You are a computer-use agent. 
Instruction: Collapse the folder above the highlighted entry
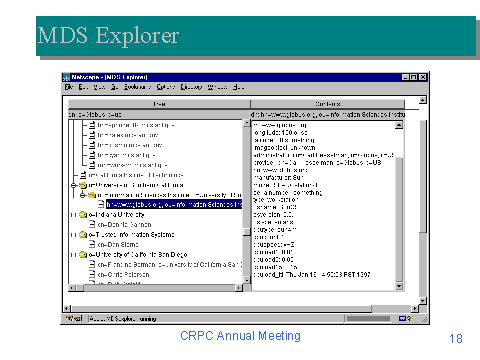point(83,195)
